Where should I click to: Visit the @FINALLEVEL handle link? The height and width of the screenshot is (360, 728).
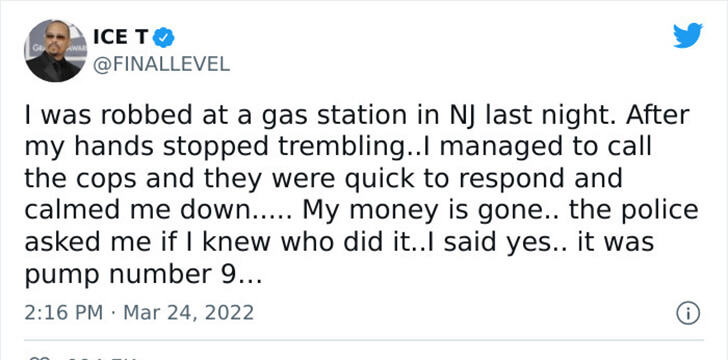162,64
